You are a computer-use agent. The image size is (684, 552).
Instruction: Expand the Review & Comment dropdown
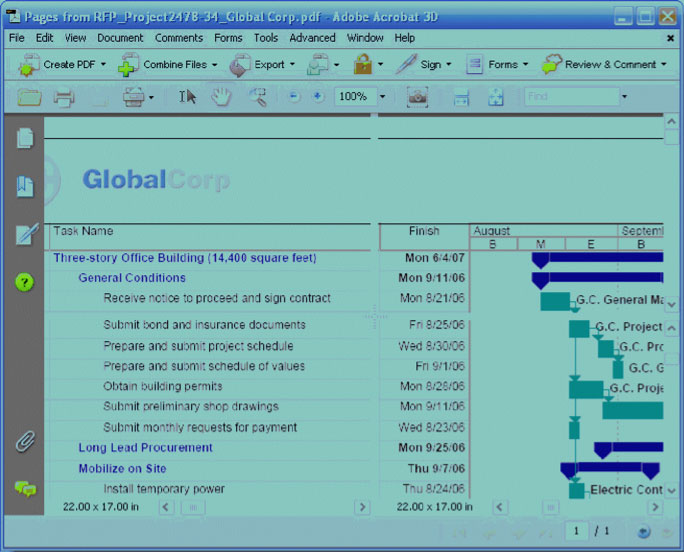click(604, 65)
